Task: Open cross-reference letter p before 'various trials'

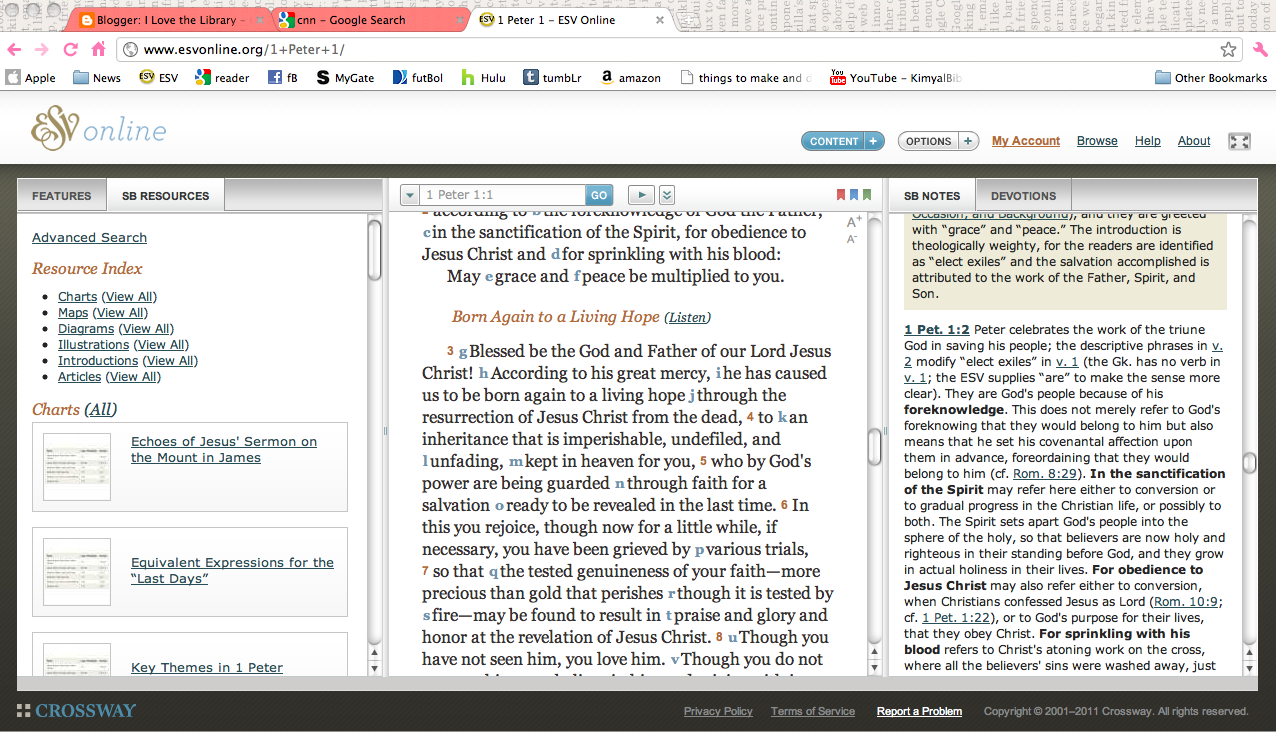Action: (x=700, y=550)
